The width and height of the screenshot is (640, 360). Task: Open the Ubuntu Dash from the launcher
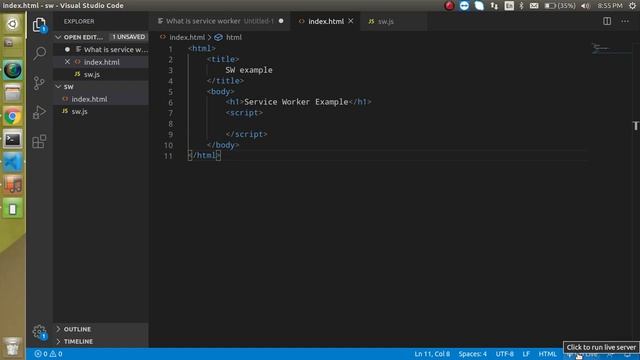[x=12, y=24]
